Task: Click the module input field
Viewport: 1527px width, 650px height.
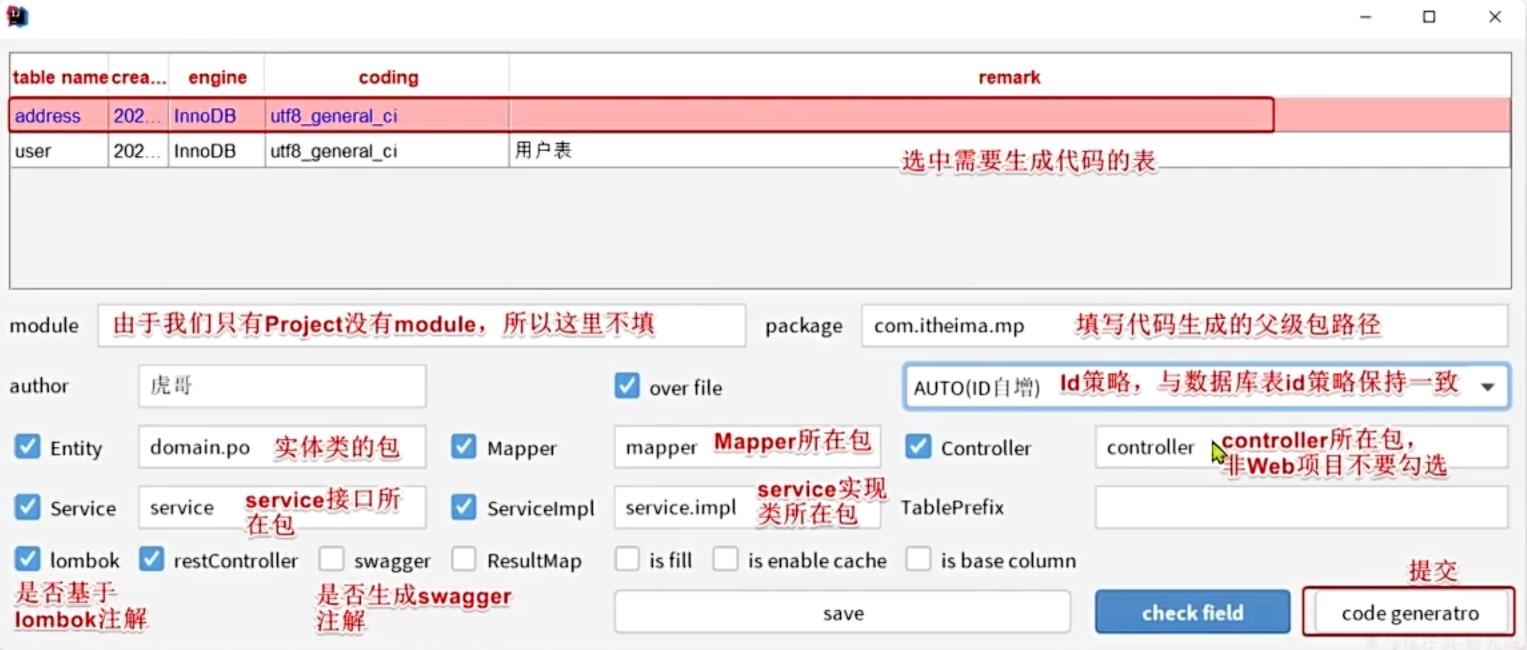Action: pos(422,325)
